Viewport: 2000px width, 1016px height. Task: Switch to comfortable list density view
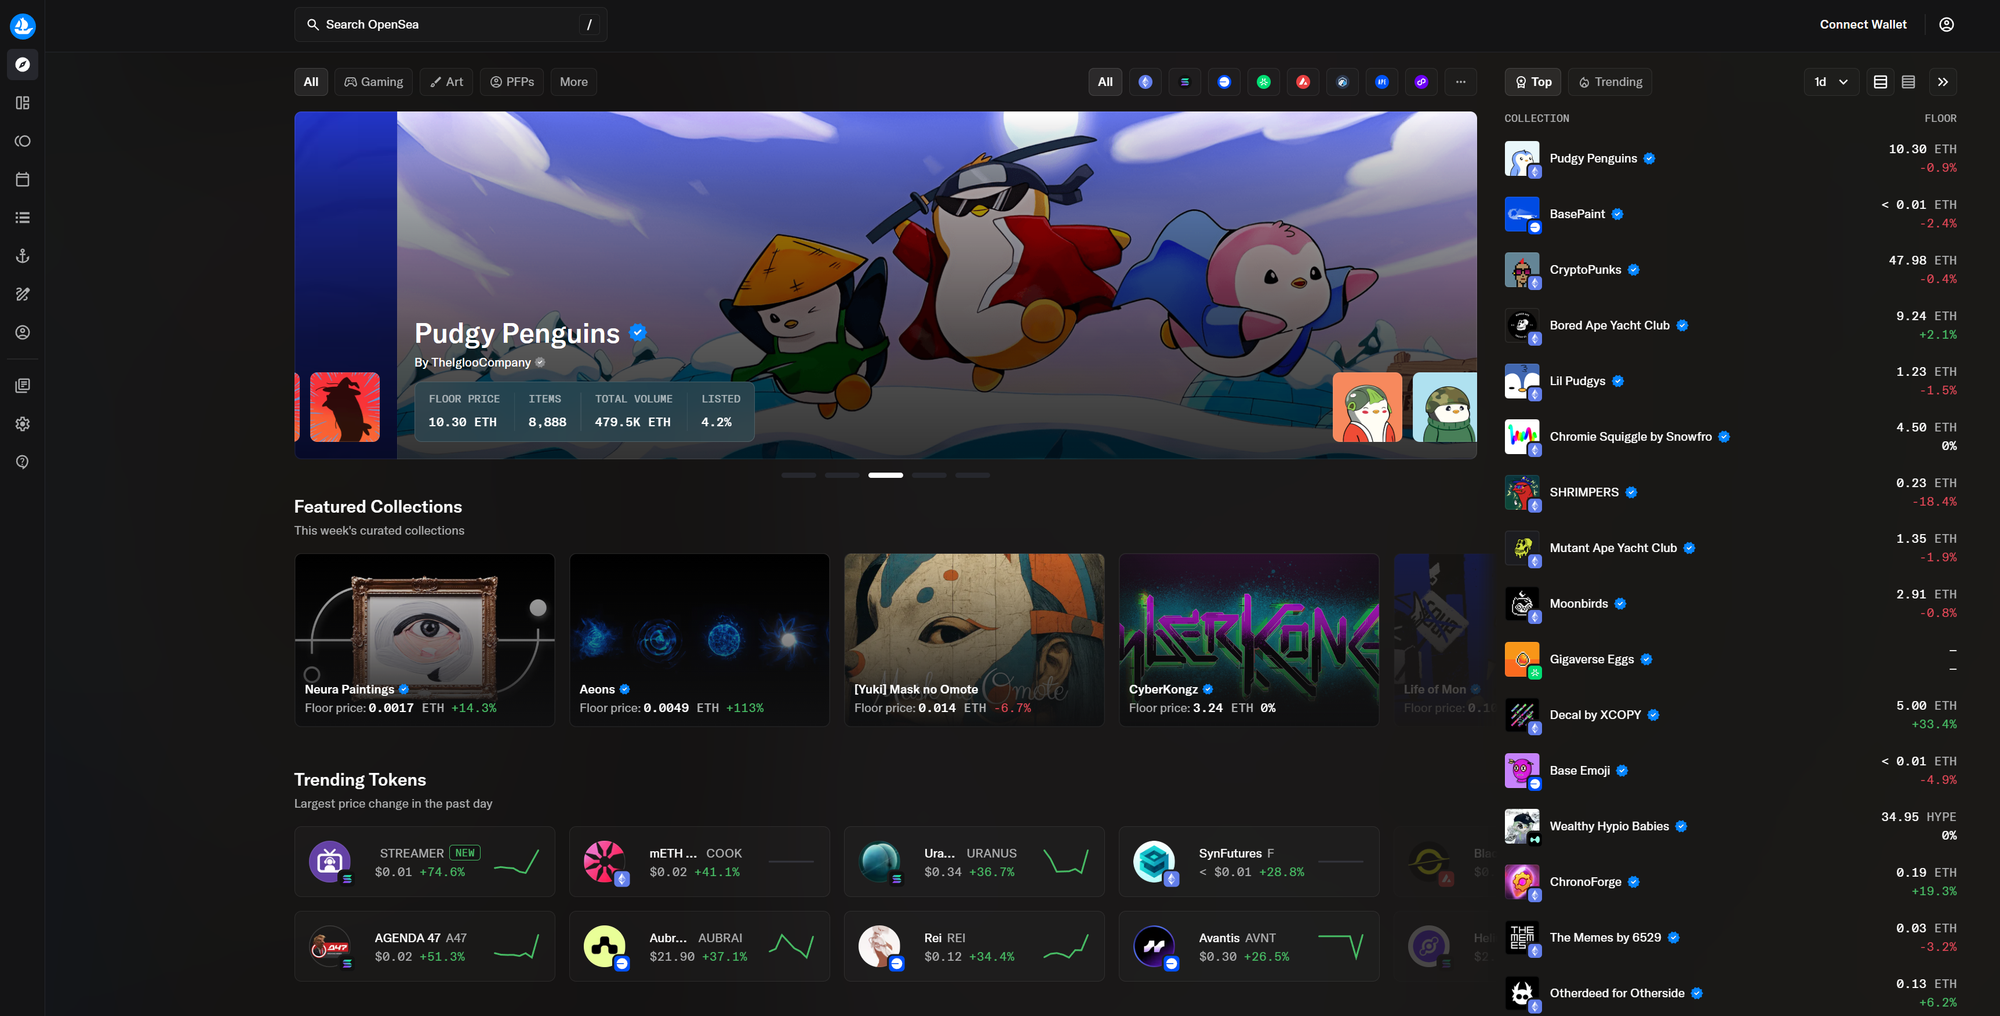tap(1880, 82)
